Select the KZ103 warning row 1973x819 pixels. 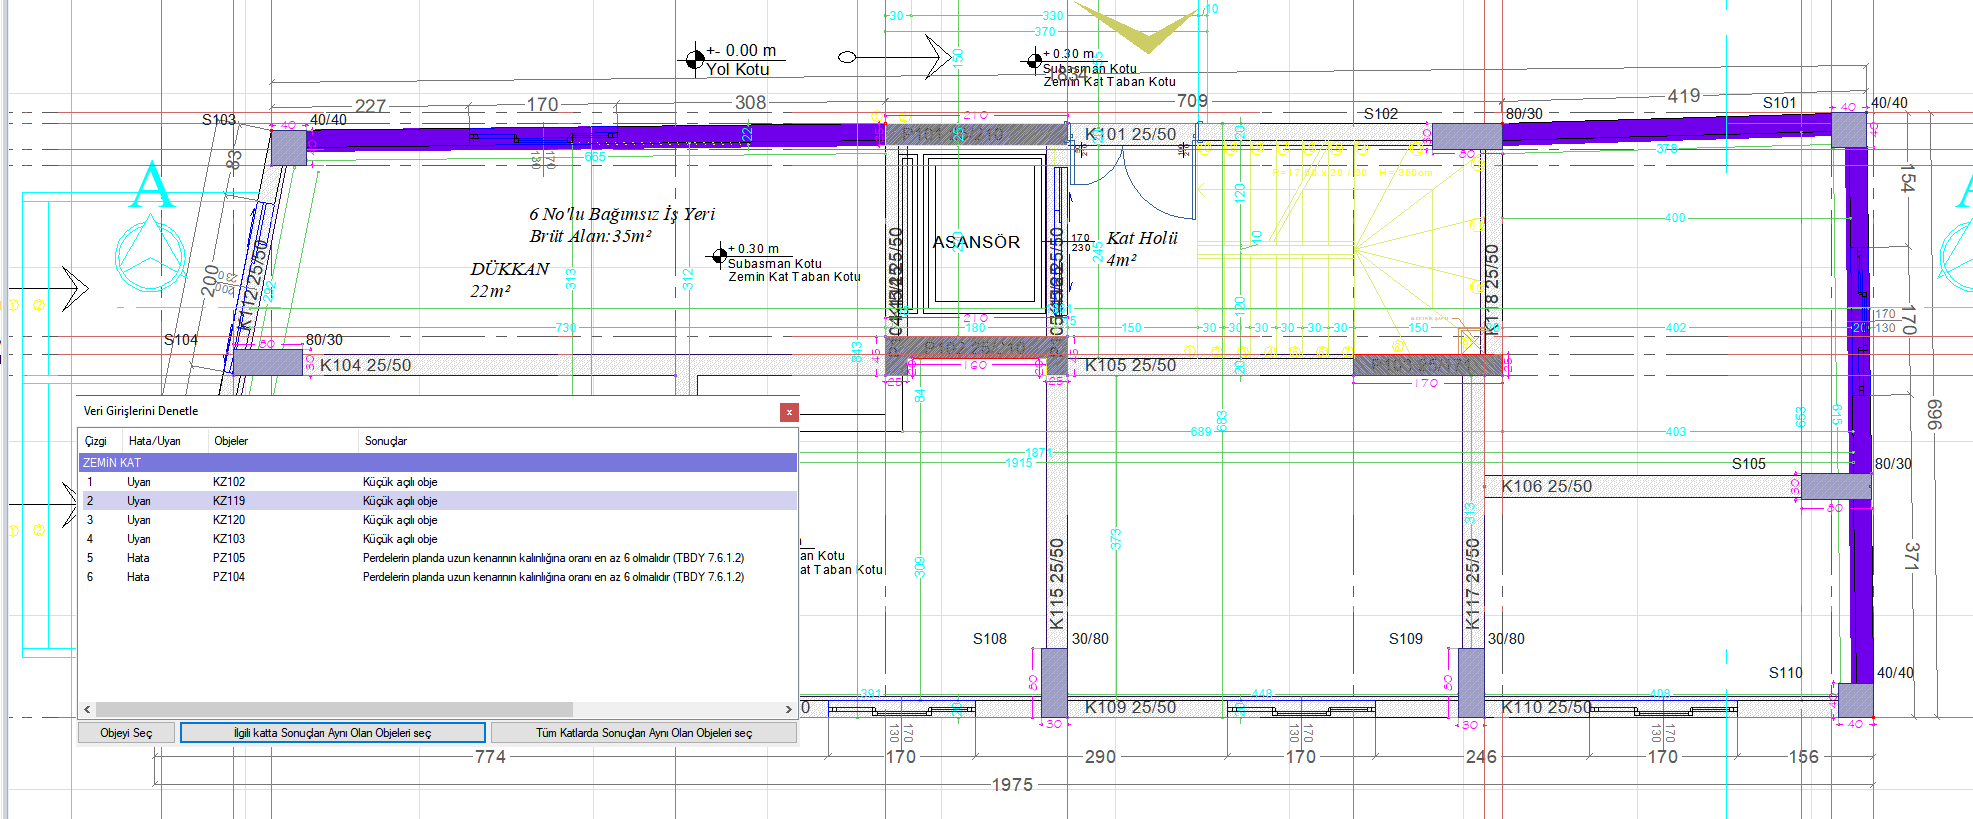tap(438, 539)
